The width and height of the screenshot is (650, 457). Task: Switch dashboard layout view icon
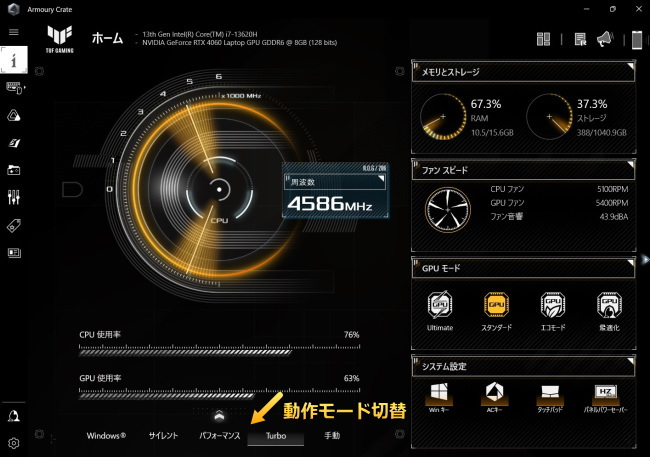543,39
